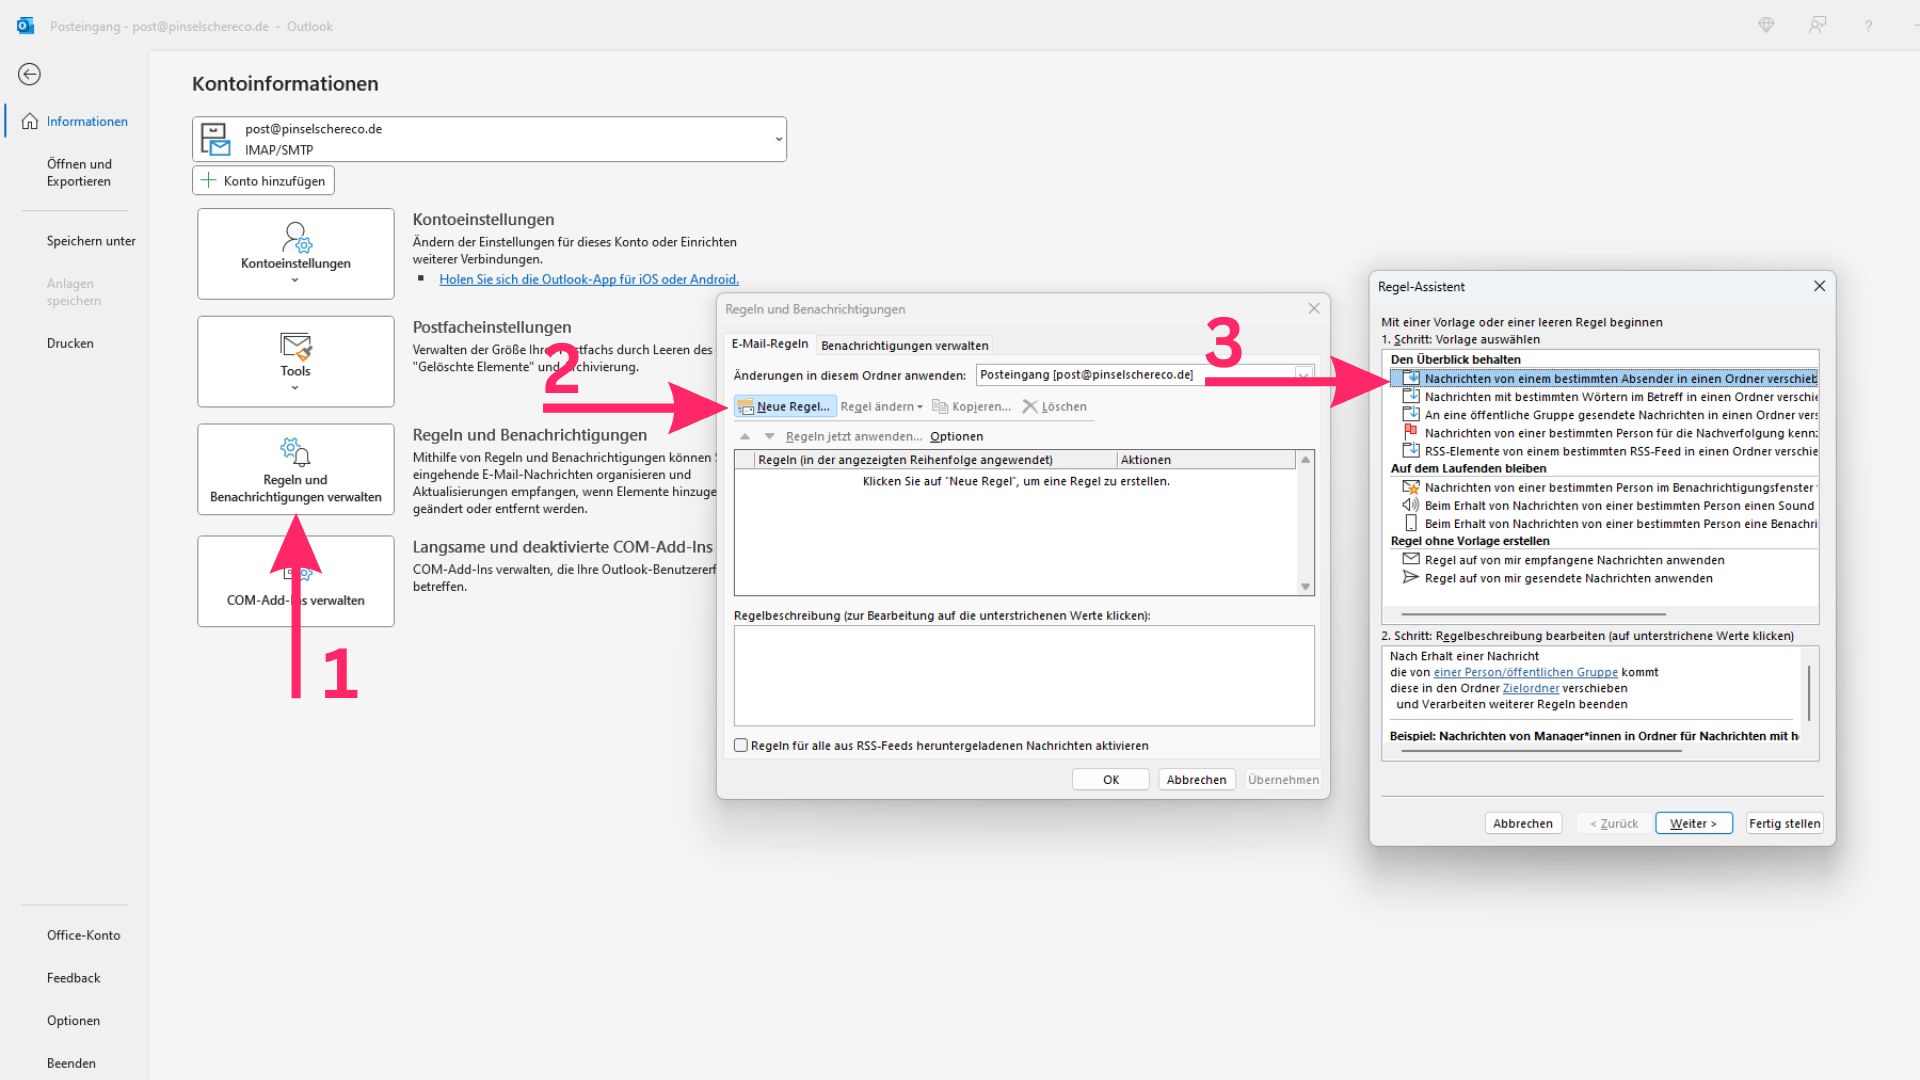Click the Zielordner link
Viewport: 1920px width, 1080px height.
tap(1531, 688)
